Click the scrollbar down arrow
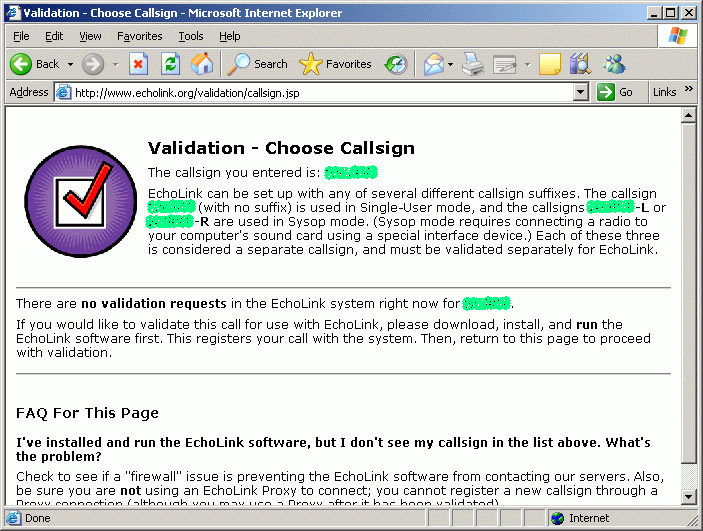This screenshot has width=703, height=531. click(x=689, y=496)
